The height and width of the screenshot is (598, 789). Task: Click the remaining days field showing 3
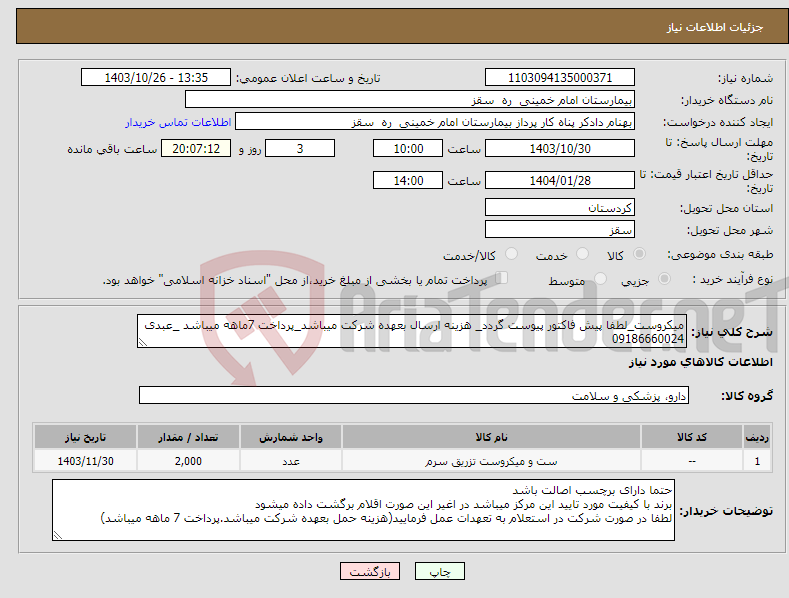(x=300, y=148)
